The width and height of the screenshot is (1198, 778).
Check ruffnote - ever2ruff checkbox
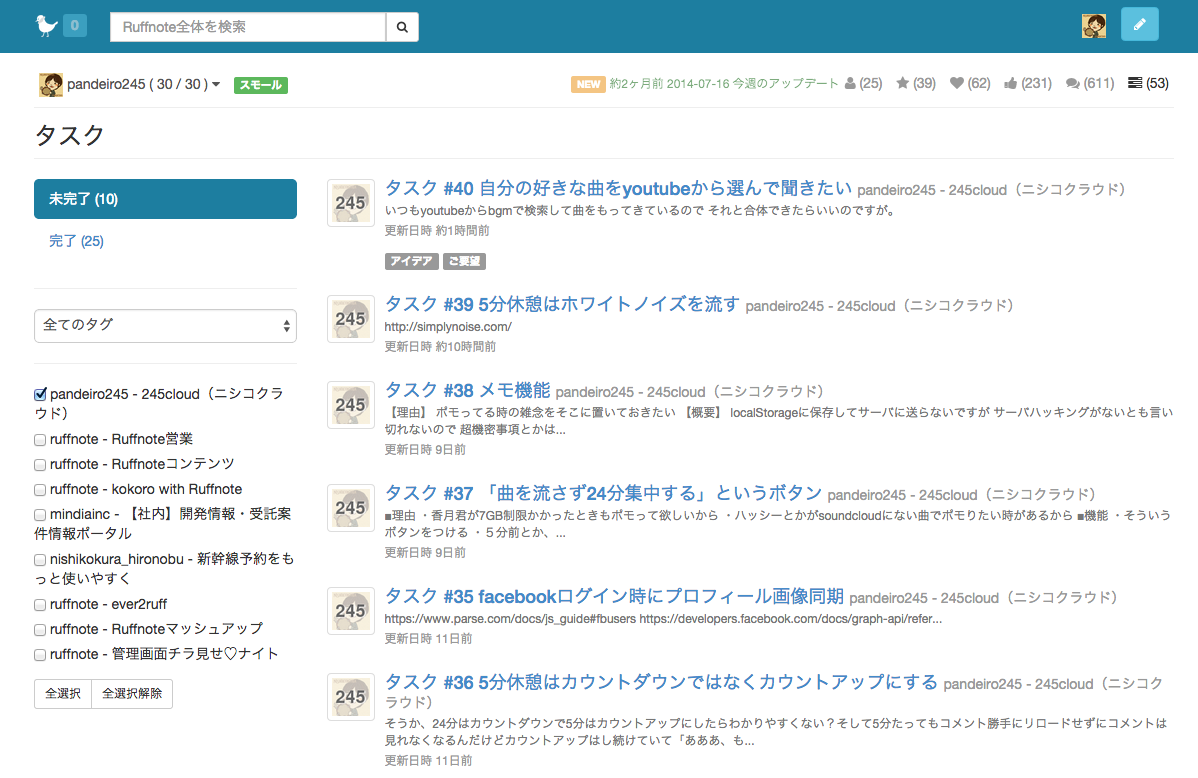tap(40, 605)
